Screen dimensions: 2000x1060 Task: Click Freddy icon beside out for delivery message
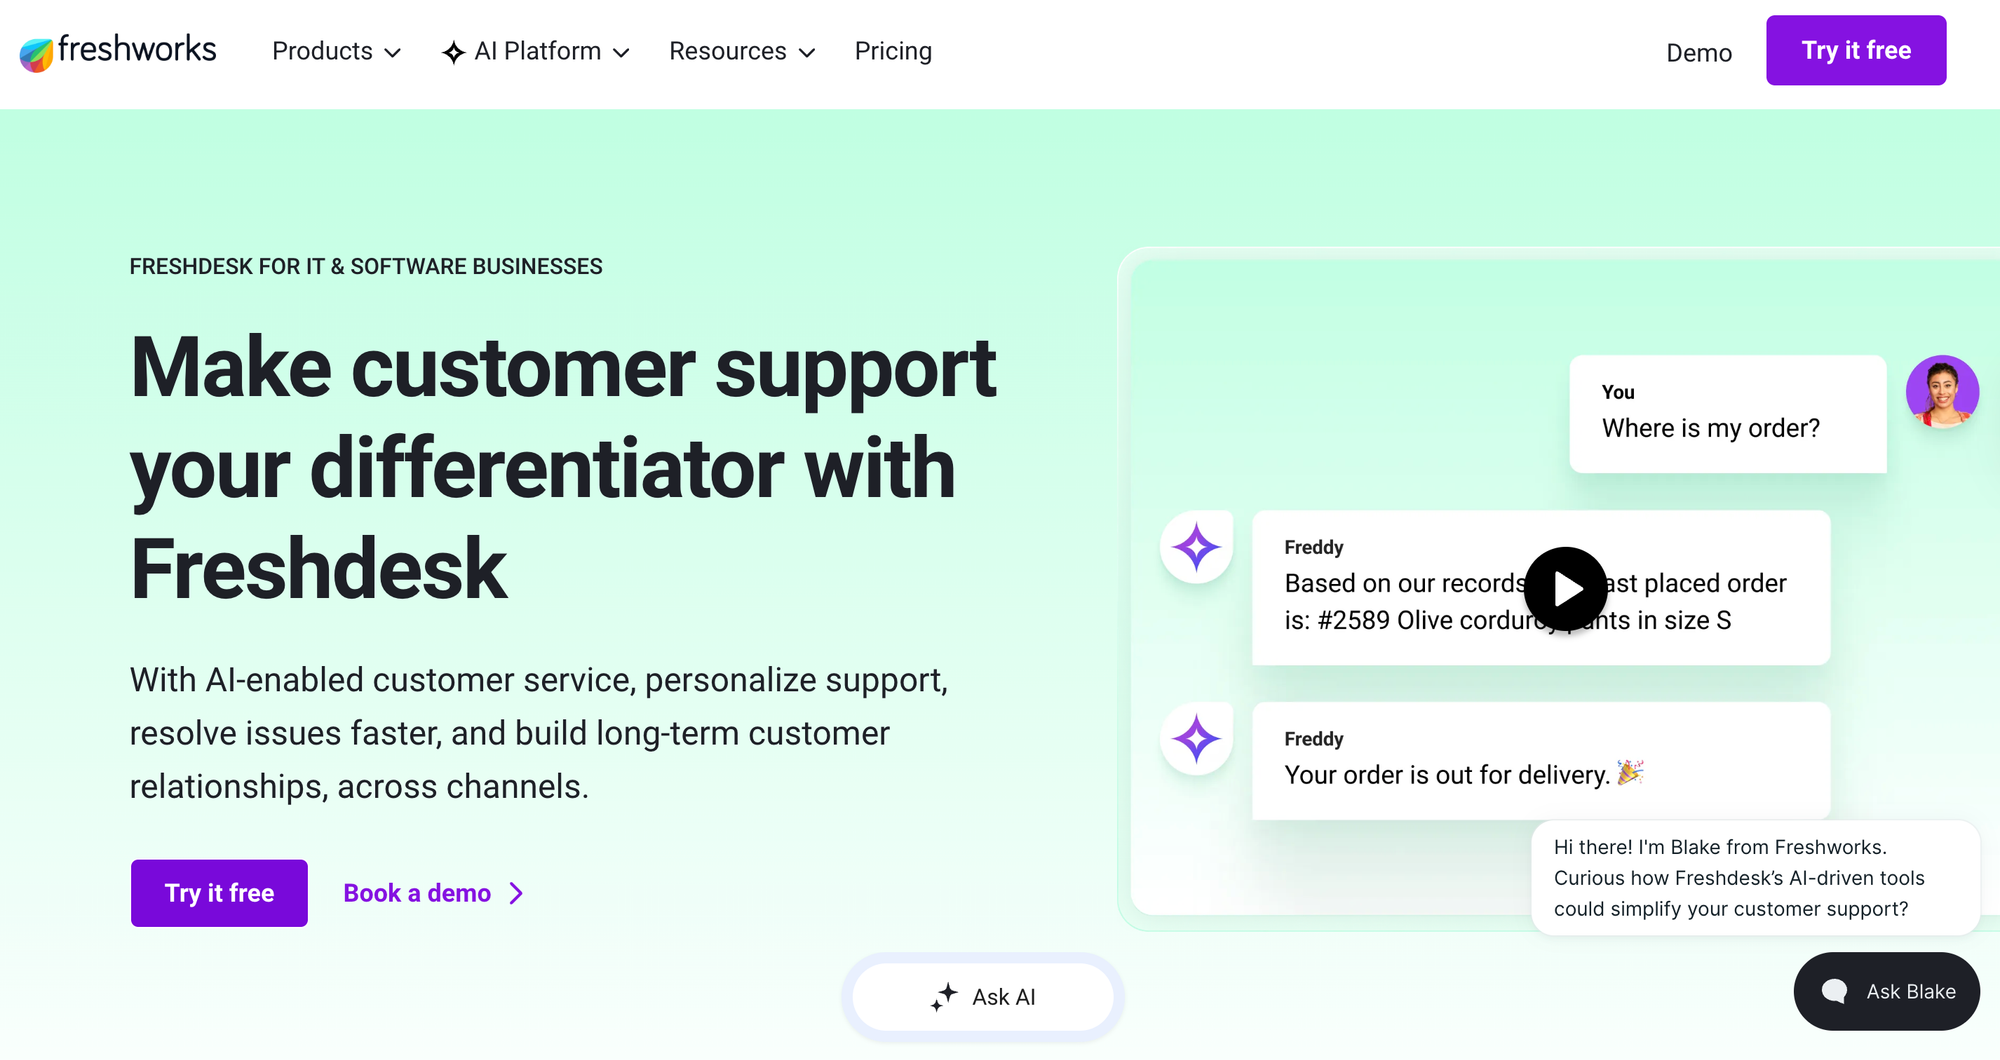[1196, 739]
